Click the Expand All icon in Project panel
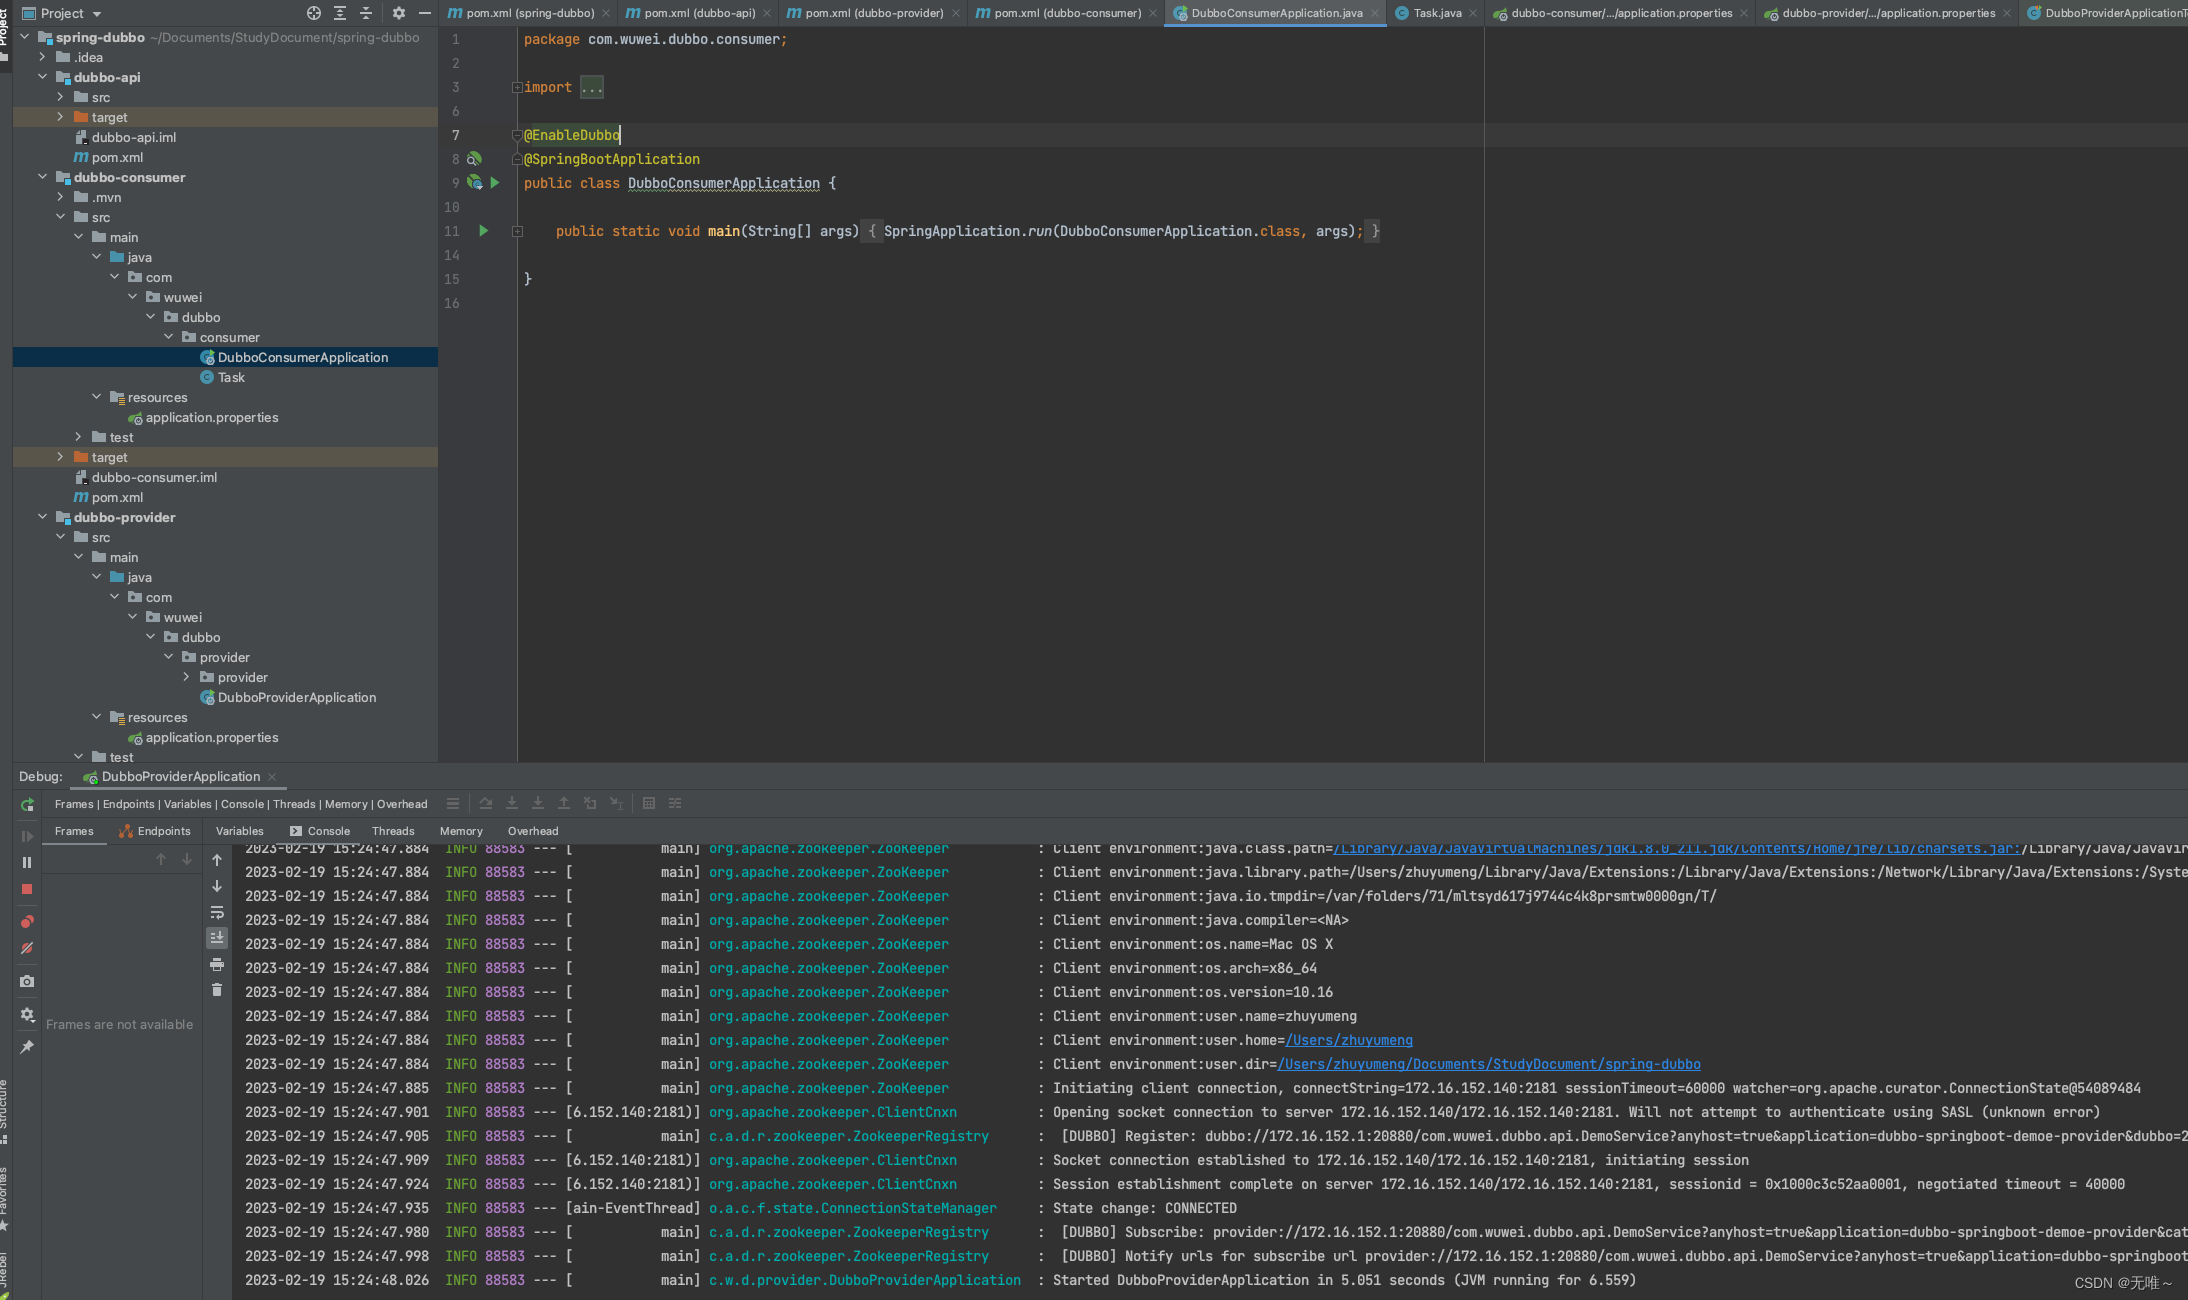Screen dimensions: 2188x1300 click(x=340, y=13)
